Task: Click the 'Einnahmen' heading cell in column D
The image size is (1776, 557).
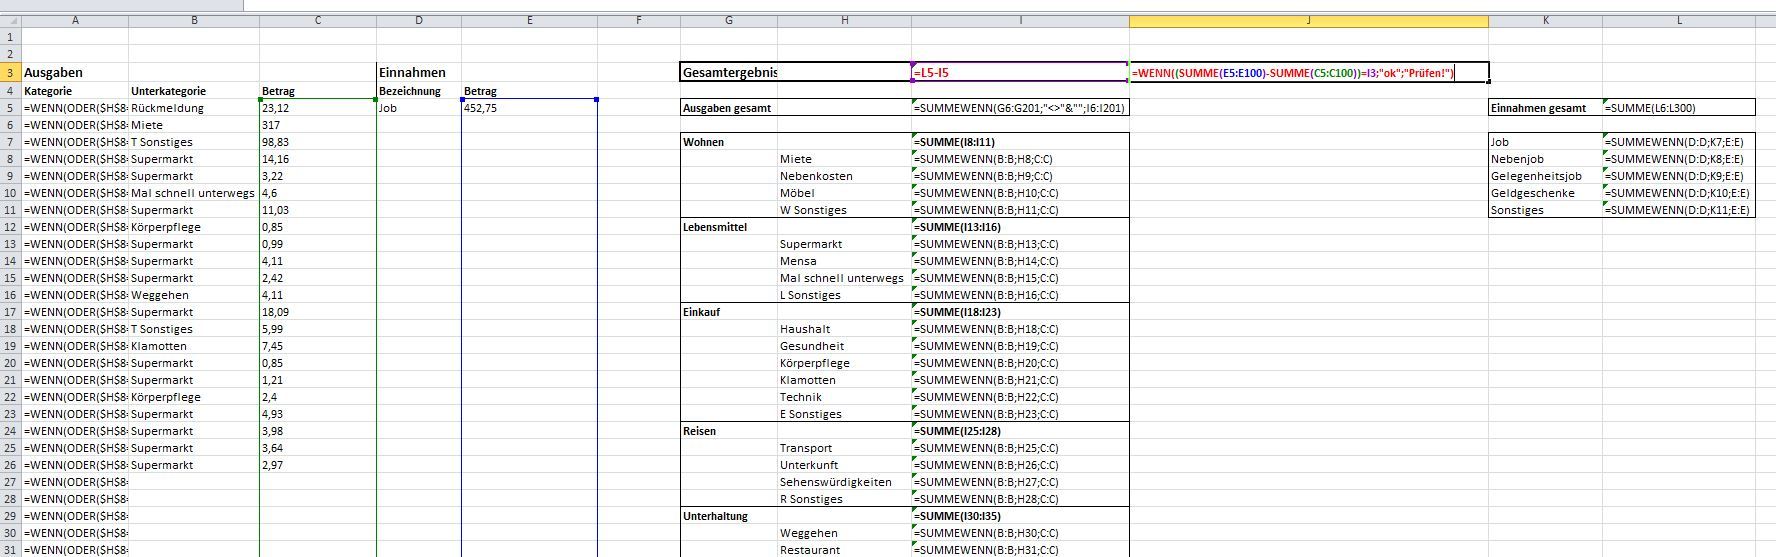Action: coord(419,72)
